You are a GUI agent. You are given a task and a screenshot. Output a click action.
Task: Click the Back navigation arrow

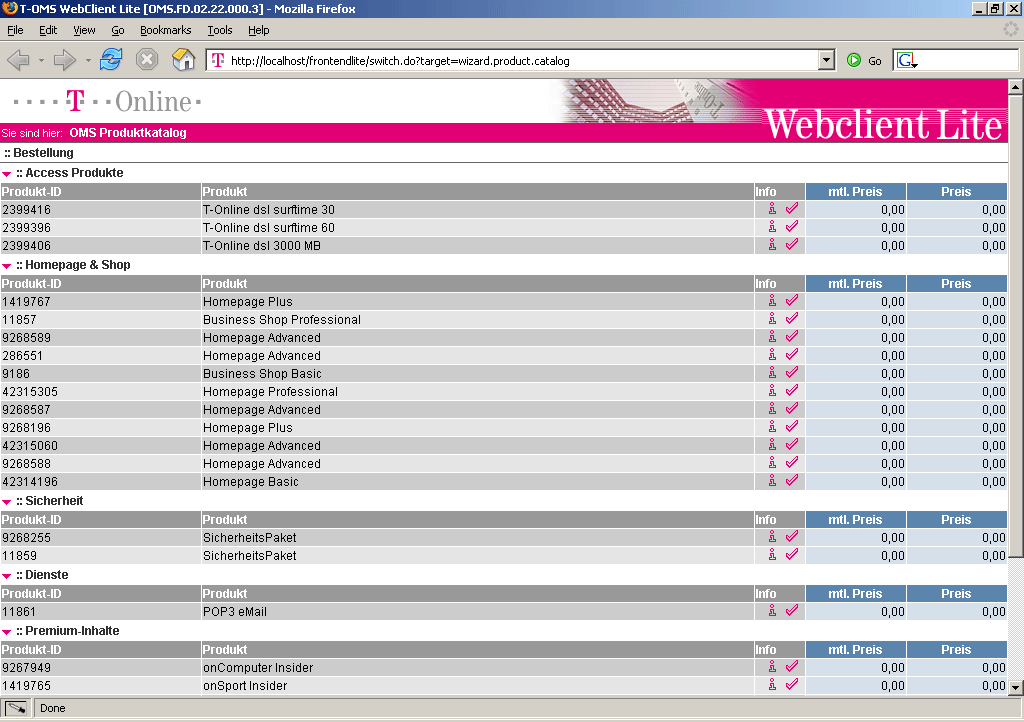(x=18, y=60)
